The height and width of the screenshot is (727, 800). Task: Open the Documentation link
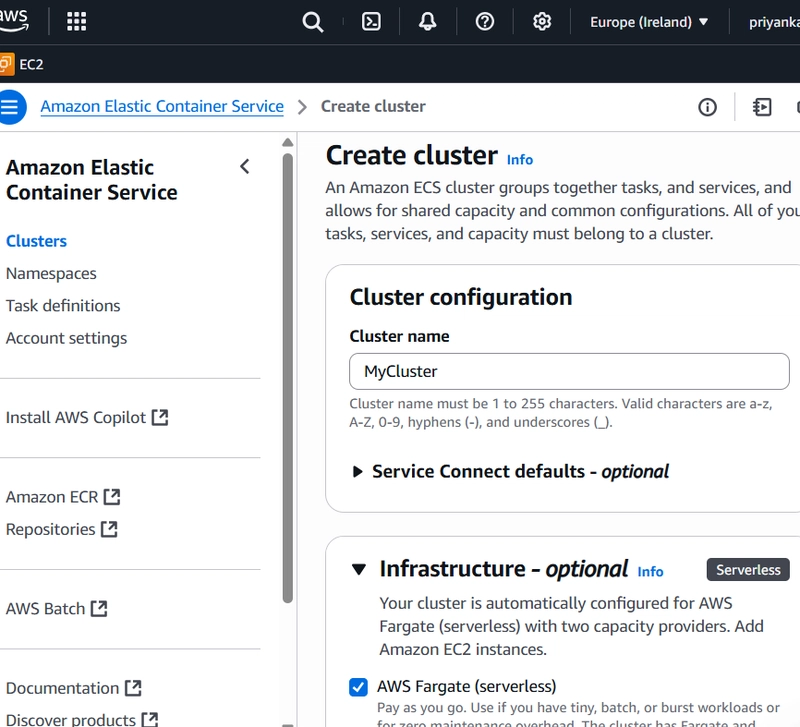click(62, 688)
